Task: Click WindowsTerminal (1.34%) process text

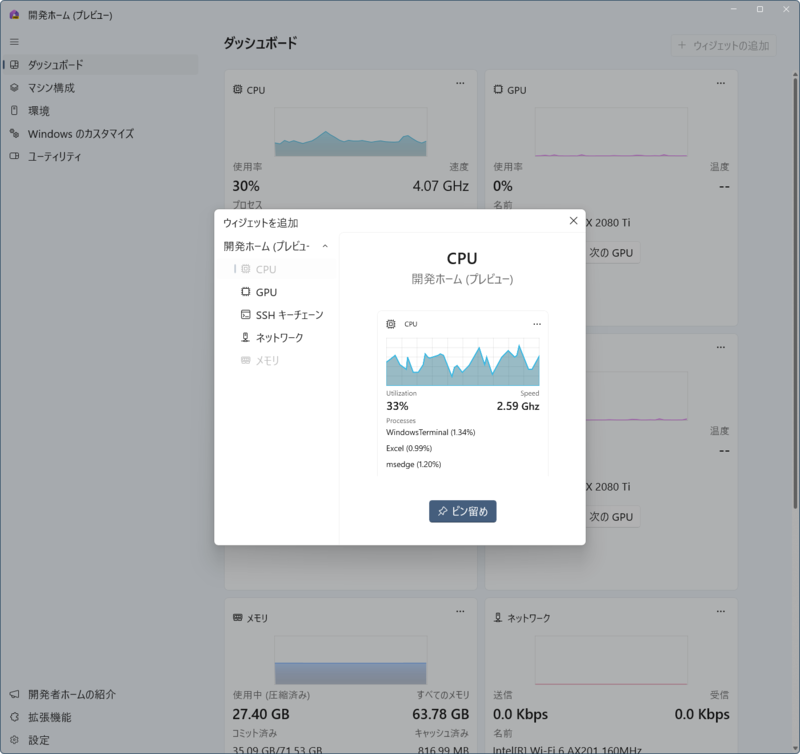Action: [431, 432]
